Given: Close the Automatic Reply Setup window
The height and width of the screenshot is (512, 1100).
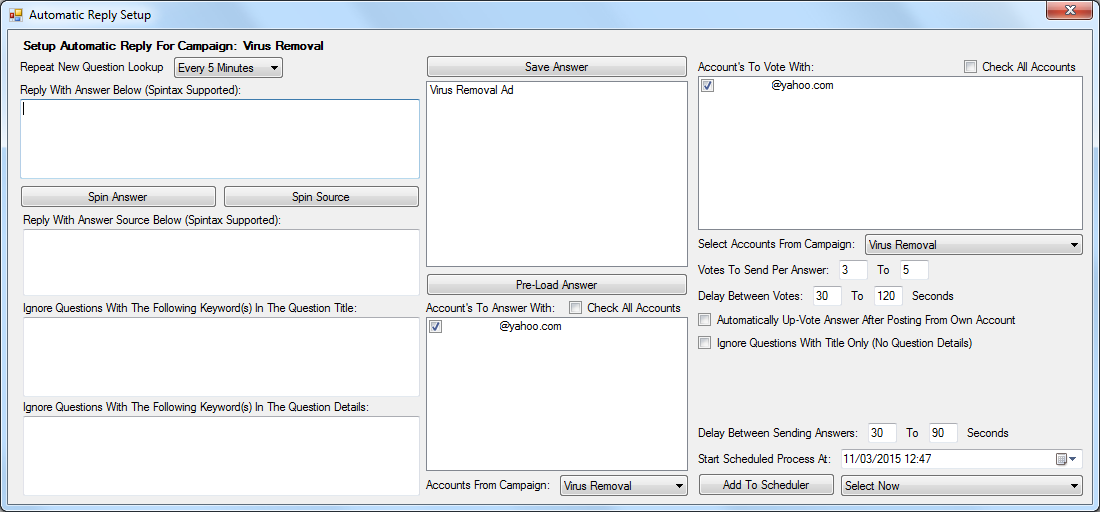Looking at the screenshot, I should click(x=1069, y=10).
